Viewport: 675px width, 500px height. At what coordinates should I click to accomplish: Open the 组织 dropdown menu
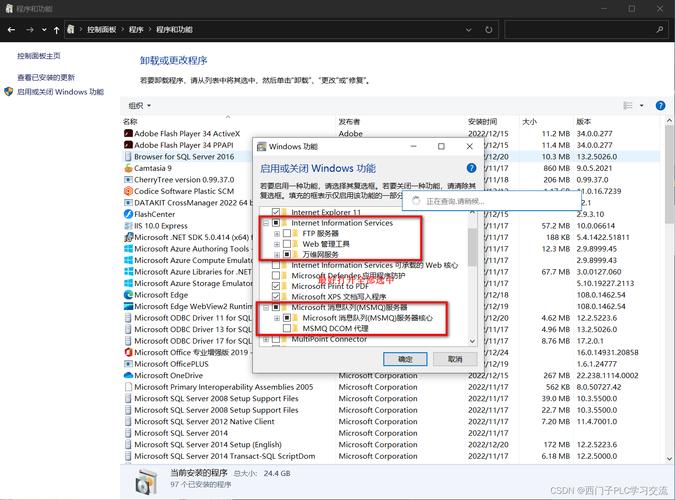(x=139, y=106)
